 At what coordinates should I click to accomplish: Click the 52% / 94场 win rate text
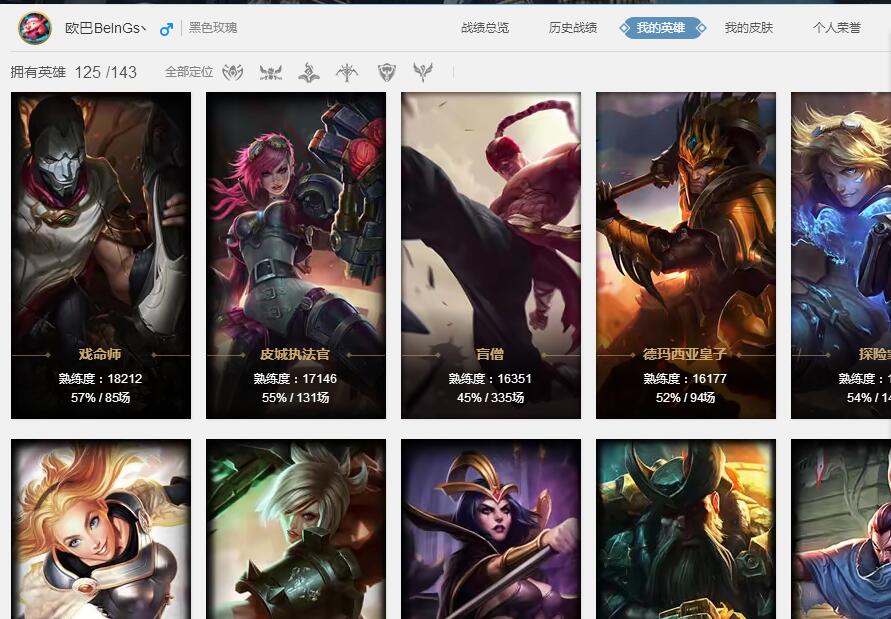coord(685,398)
